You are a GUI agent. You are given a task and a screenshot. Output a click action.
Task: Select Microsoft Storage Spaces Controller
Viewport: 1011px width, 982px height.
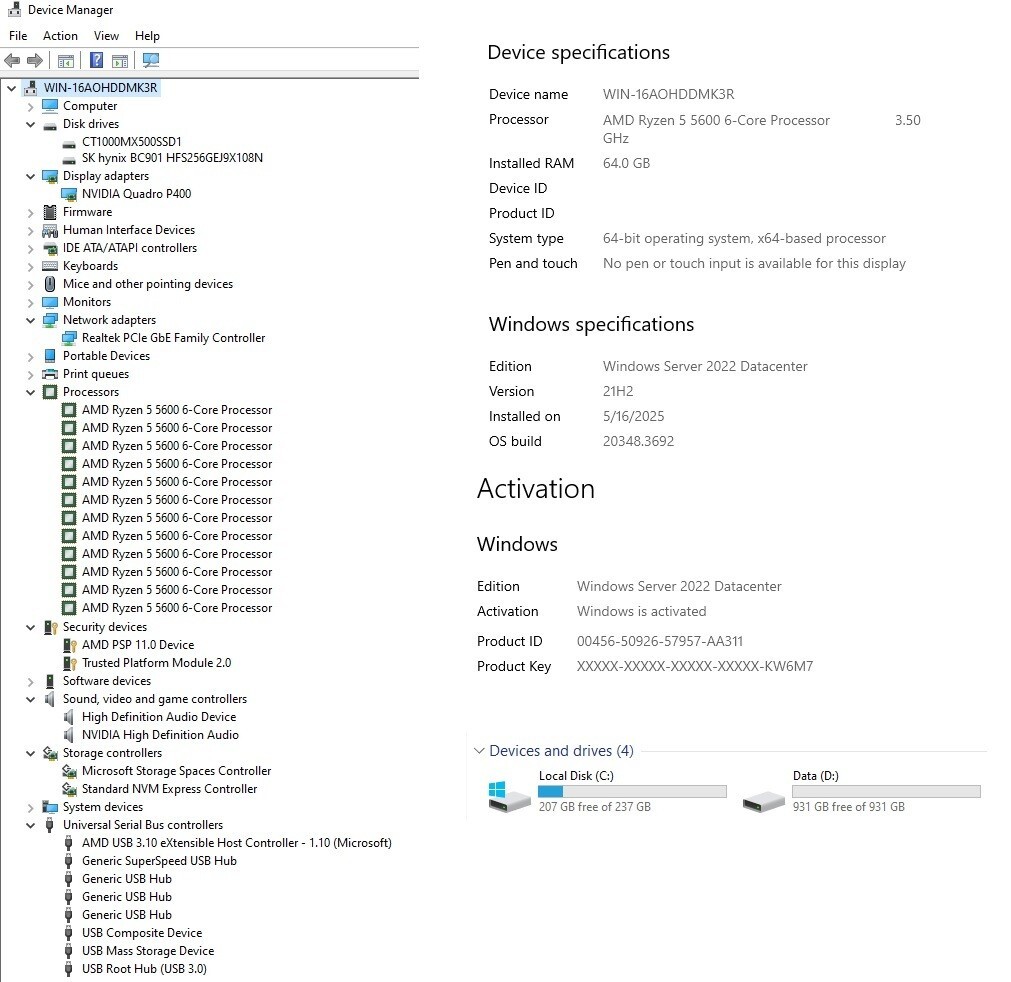177,771
